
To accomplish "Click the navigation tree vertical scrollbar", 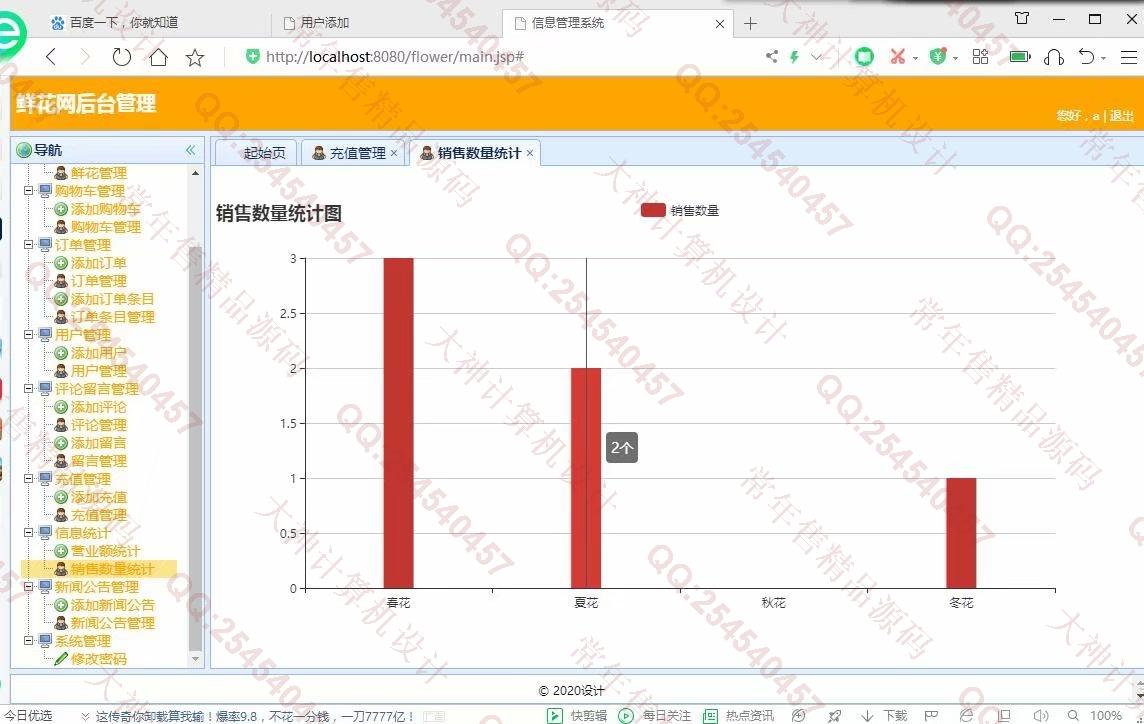I will pyautogui.click(x=195, y=449).
